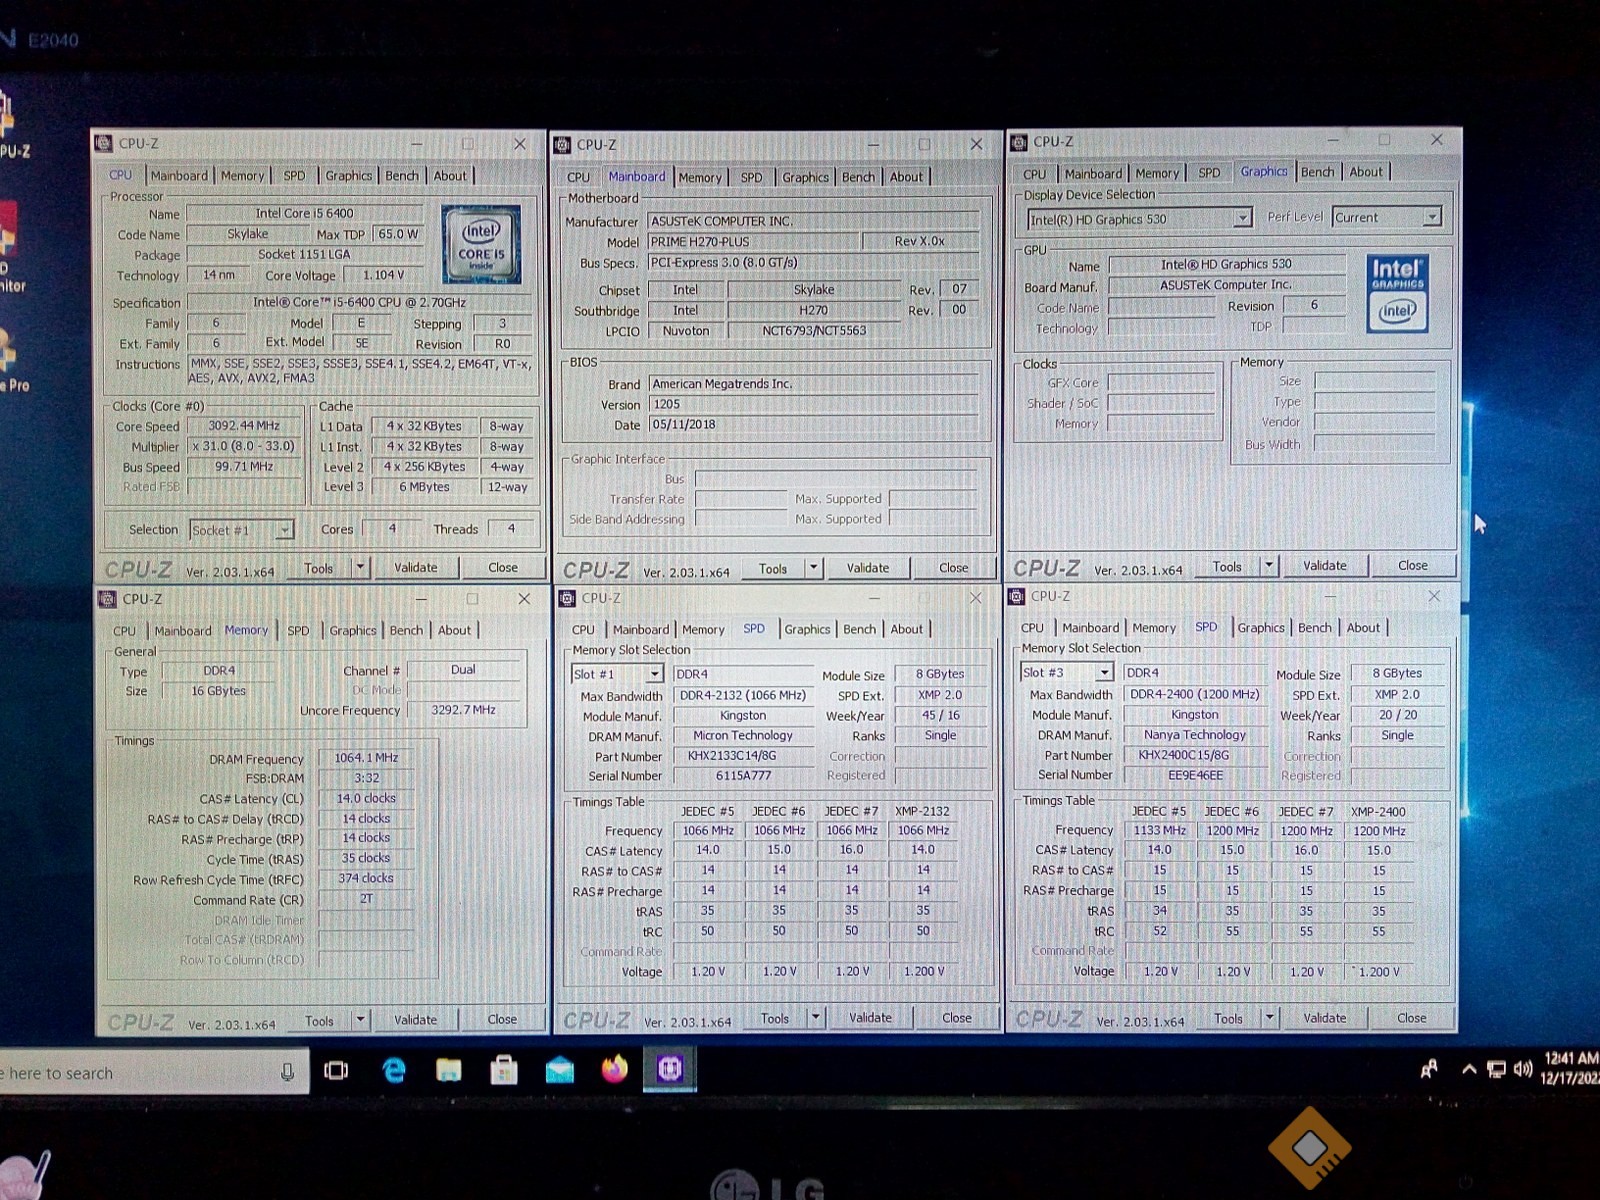1600x1200 pixels.
Task: Open SPD tab in the Mainboard window
Action: [x=751, y=177]
